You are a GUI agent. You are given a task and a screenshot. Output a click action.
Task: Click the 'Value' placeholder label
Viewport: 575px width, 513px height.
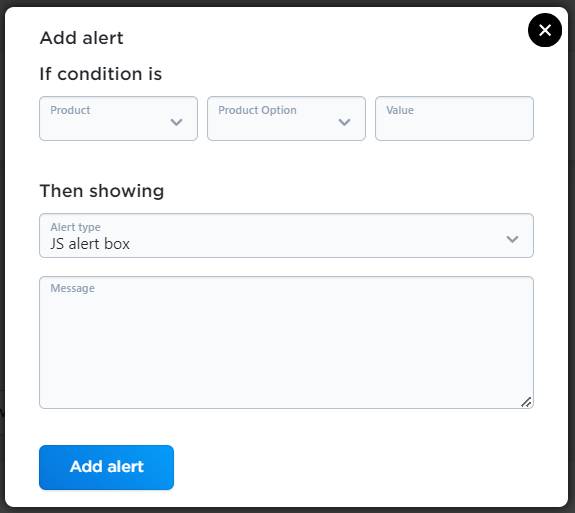[x=400, y=110]
